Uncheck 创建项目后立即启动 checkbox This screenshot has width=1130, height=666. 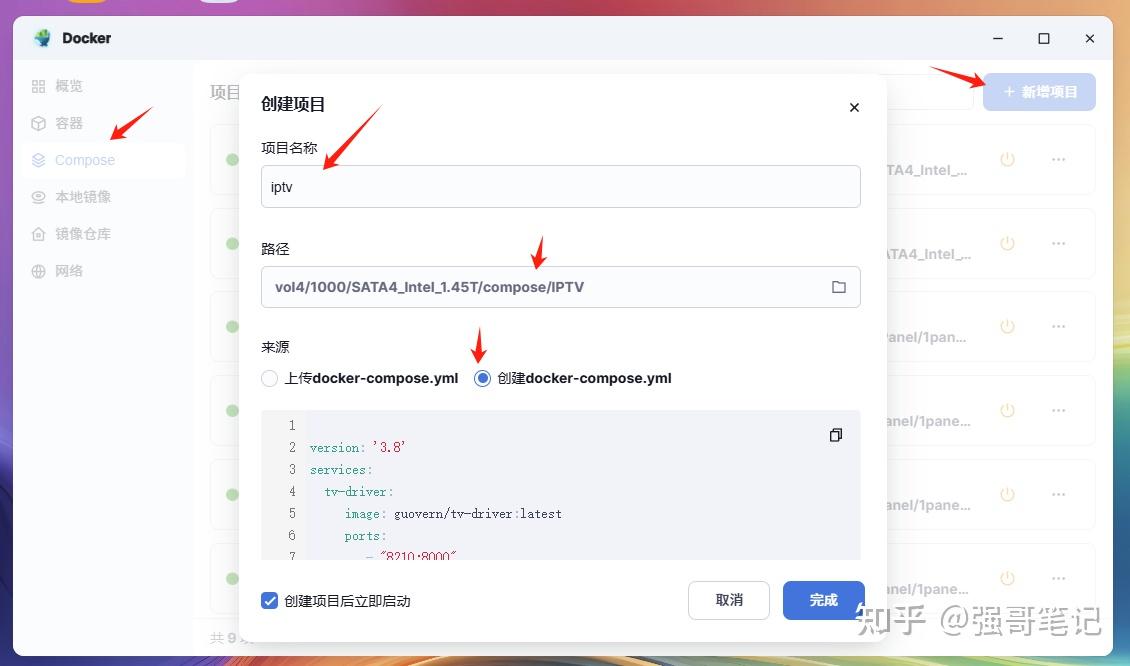click(270, 600)
